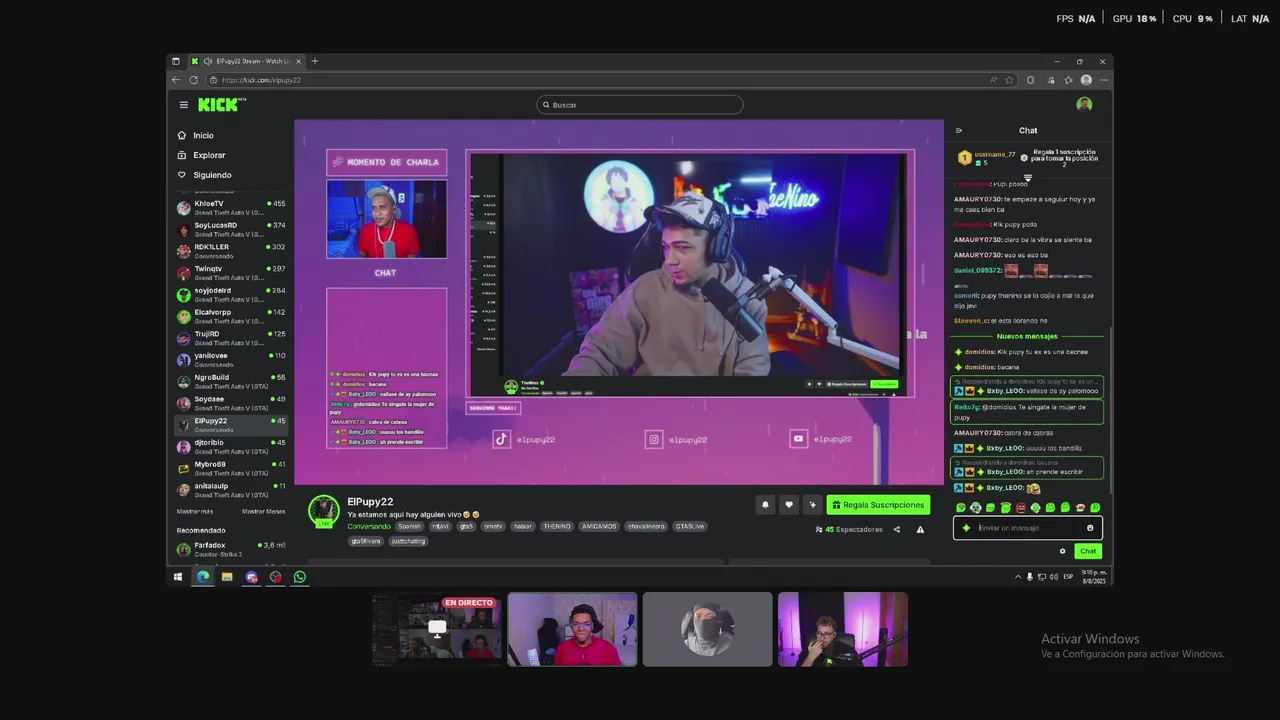This screenshot has width=1280, height=720.
Task: Share the stream via share icon
Action: (896, 530)
